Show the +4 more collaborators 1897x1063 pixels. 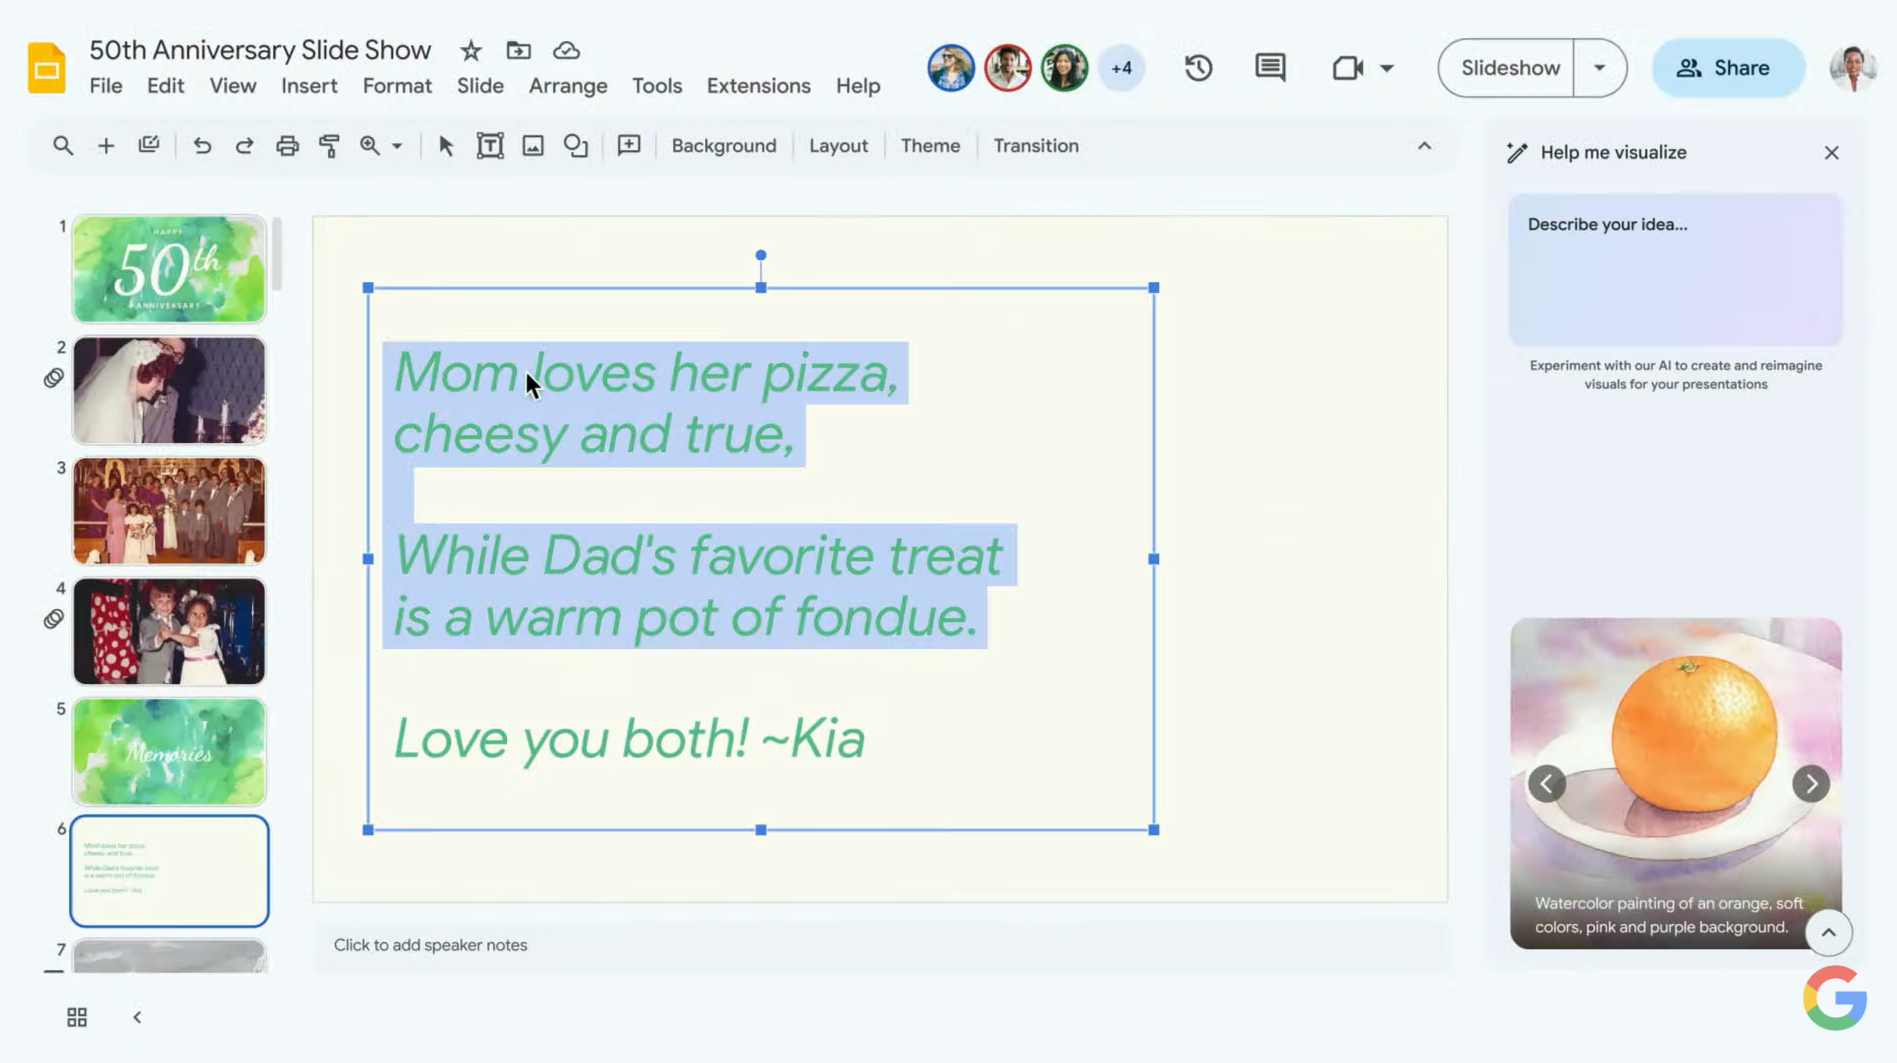point(1121,68)
